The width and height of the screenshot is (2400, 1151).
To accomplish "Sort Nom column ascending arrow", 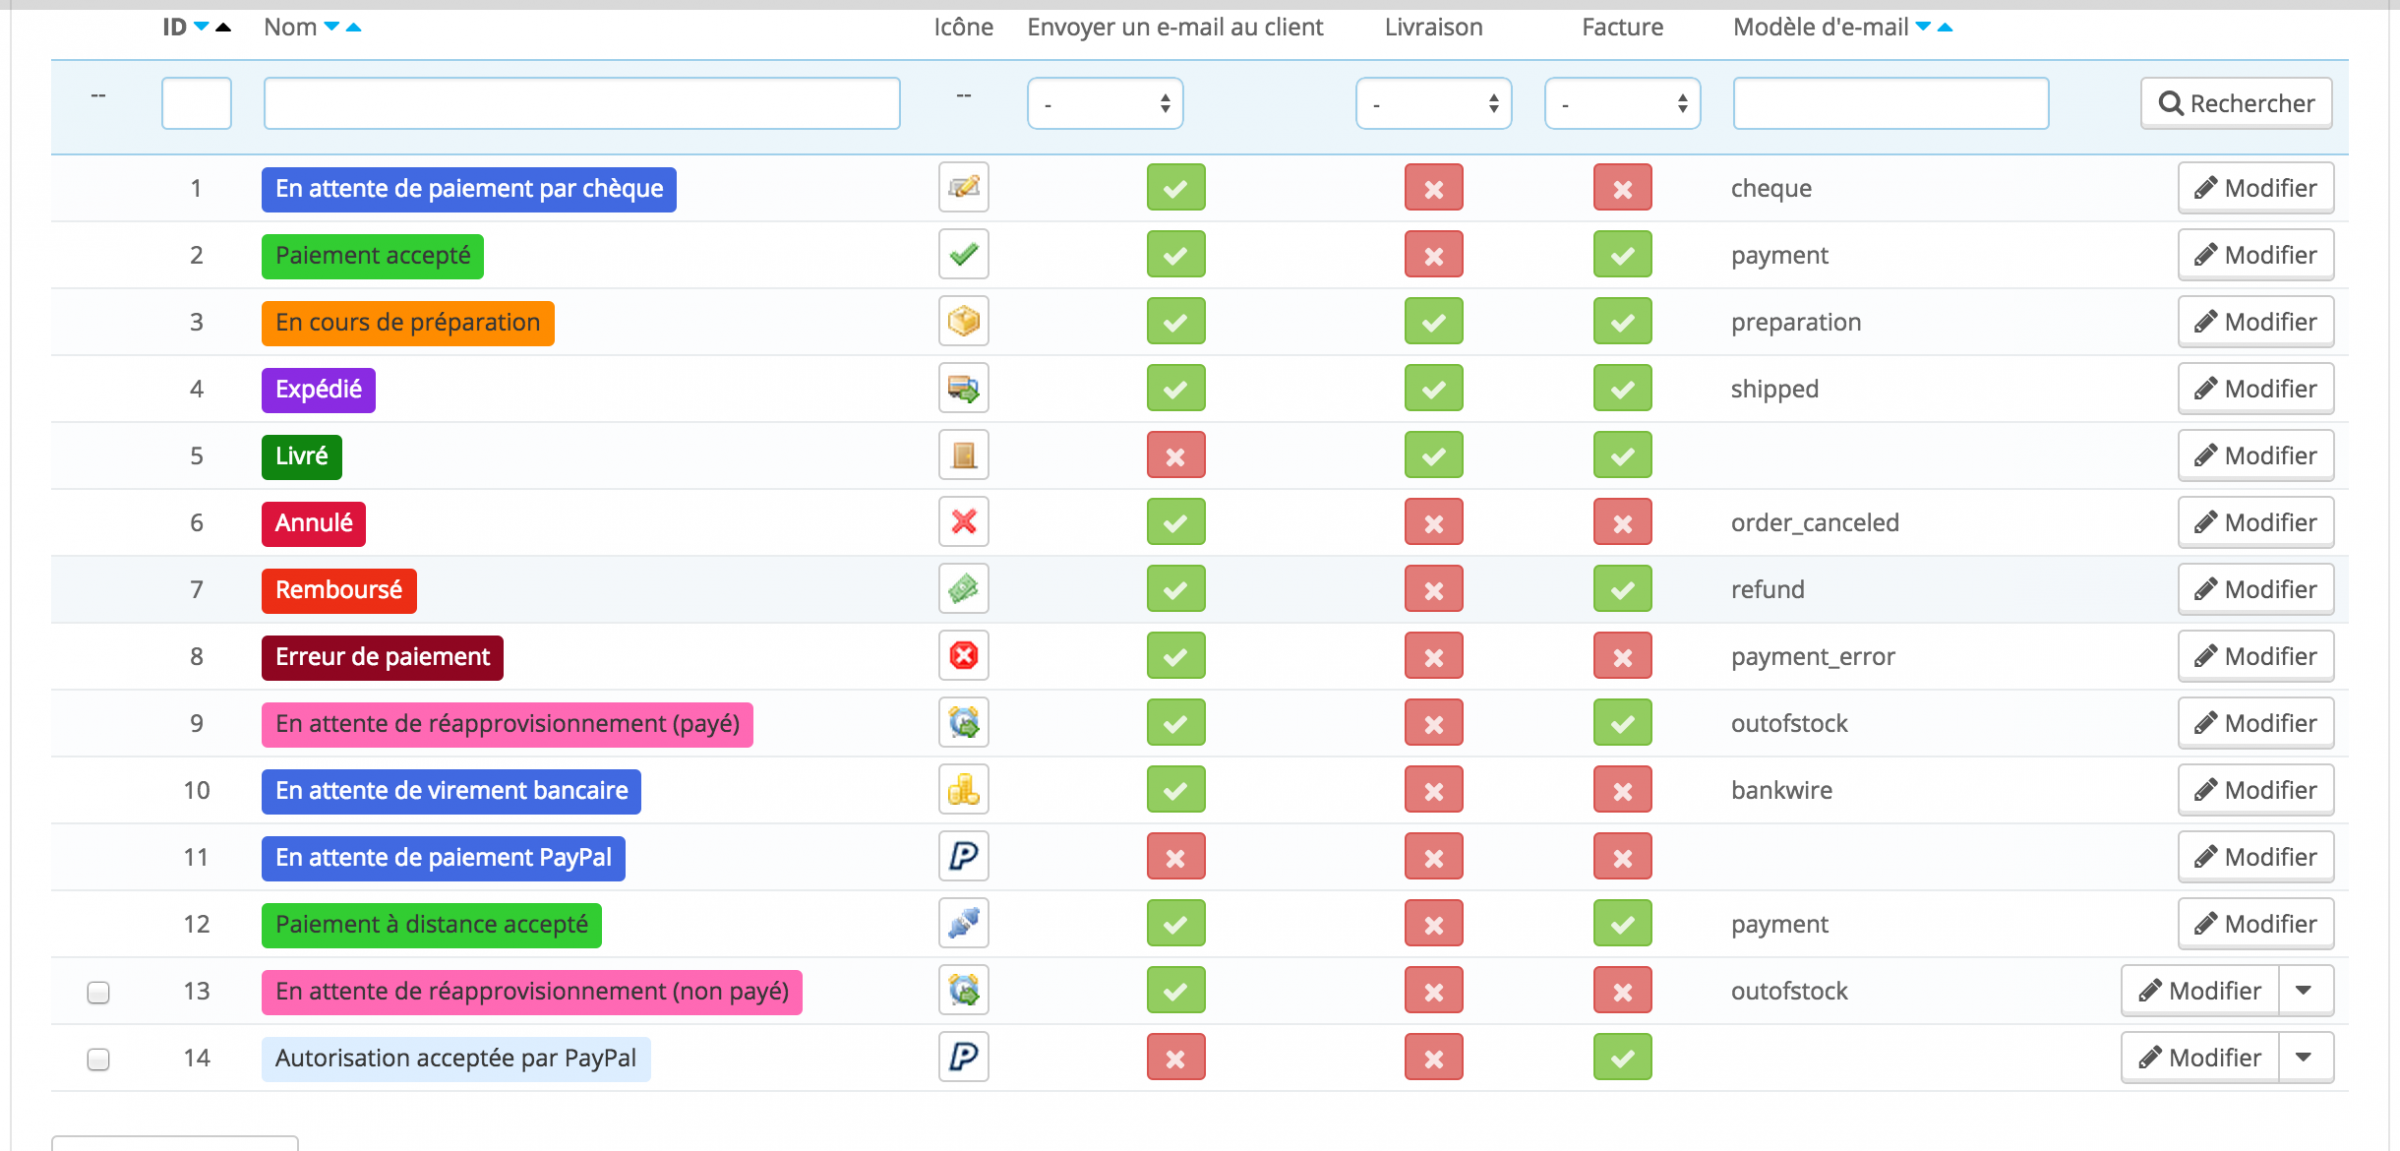I will (353, 27).
